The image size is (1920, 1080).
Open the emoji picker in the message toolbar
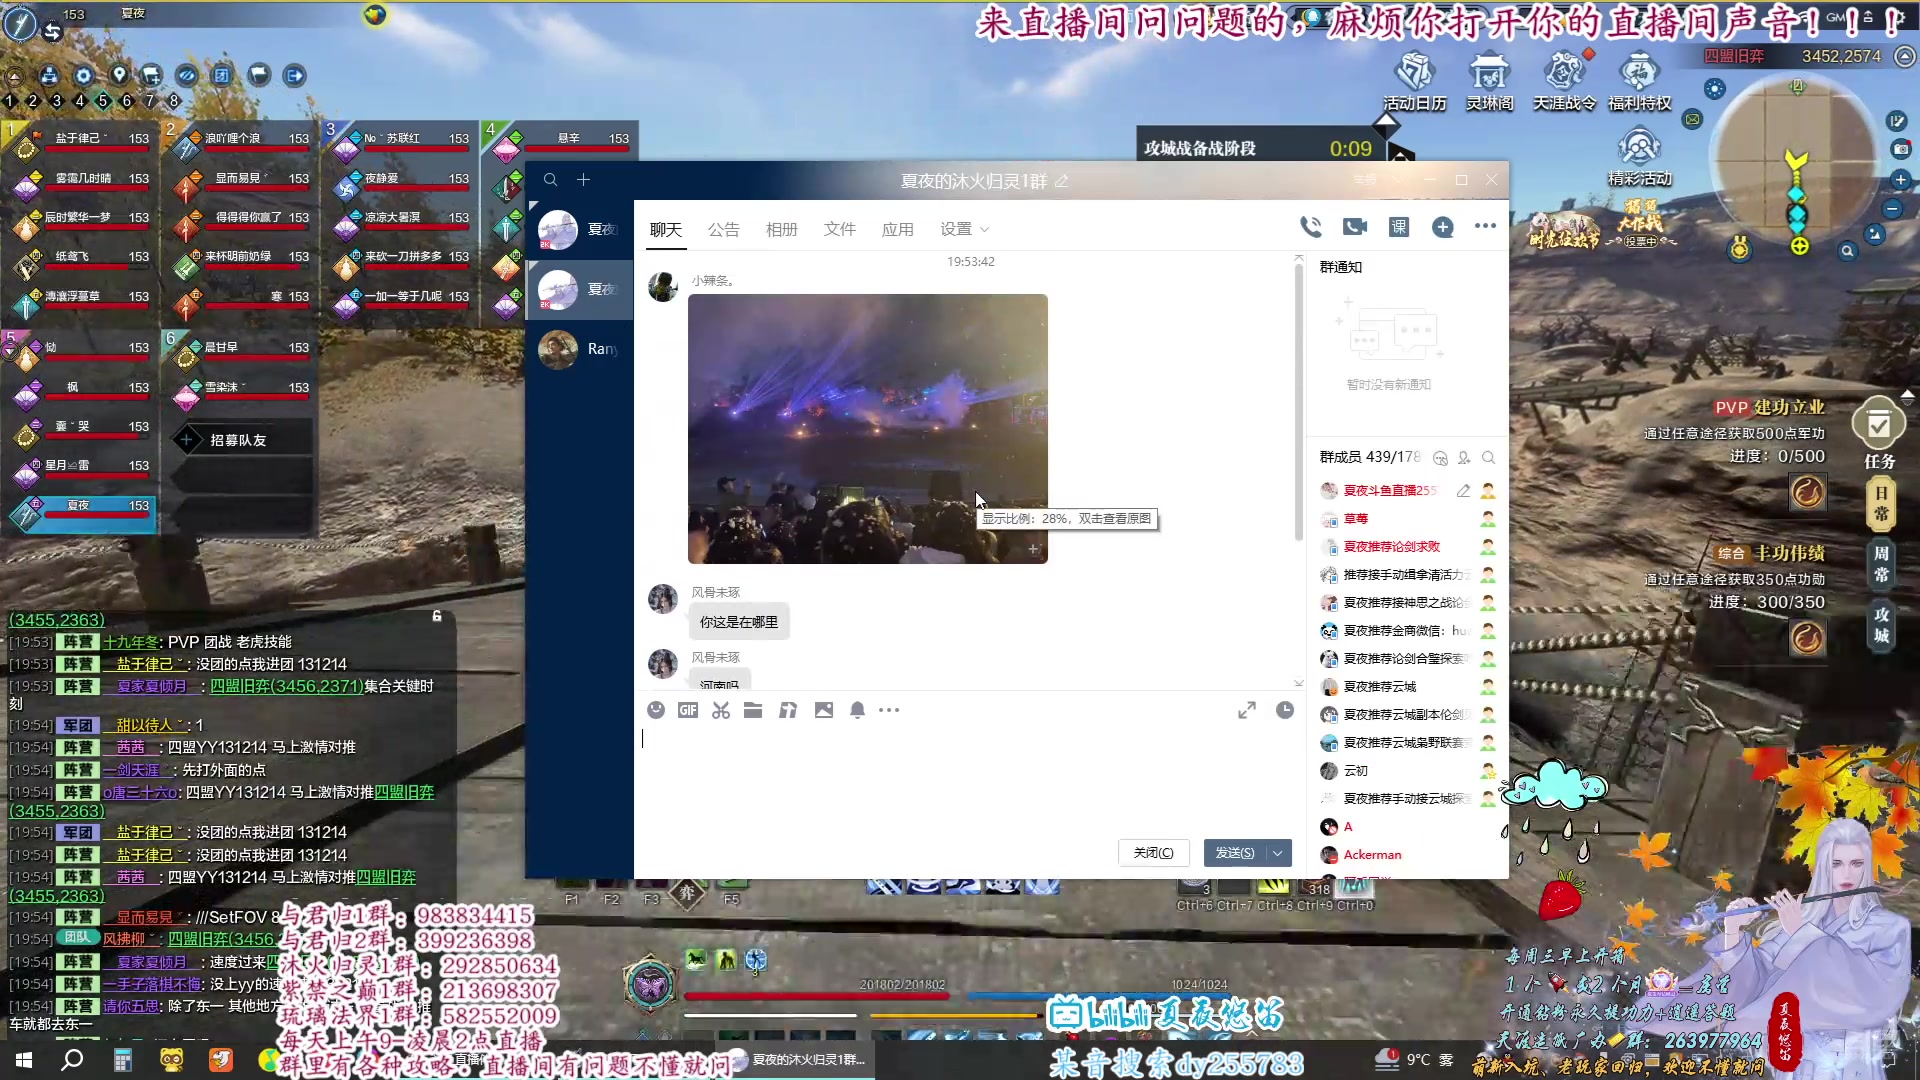(656, 710)
